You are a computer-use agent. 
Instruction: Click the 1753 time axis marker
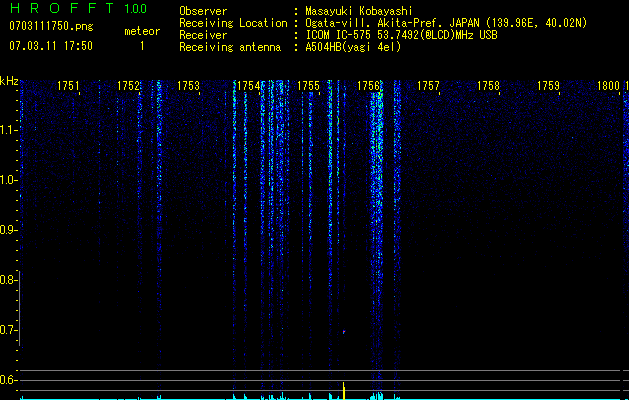tap(188, 86)
